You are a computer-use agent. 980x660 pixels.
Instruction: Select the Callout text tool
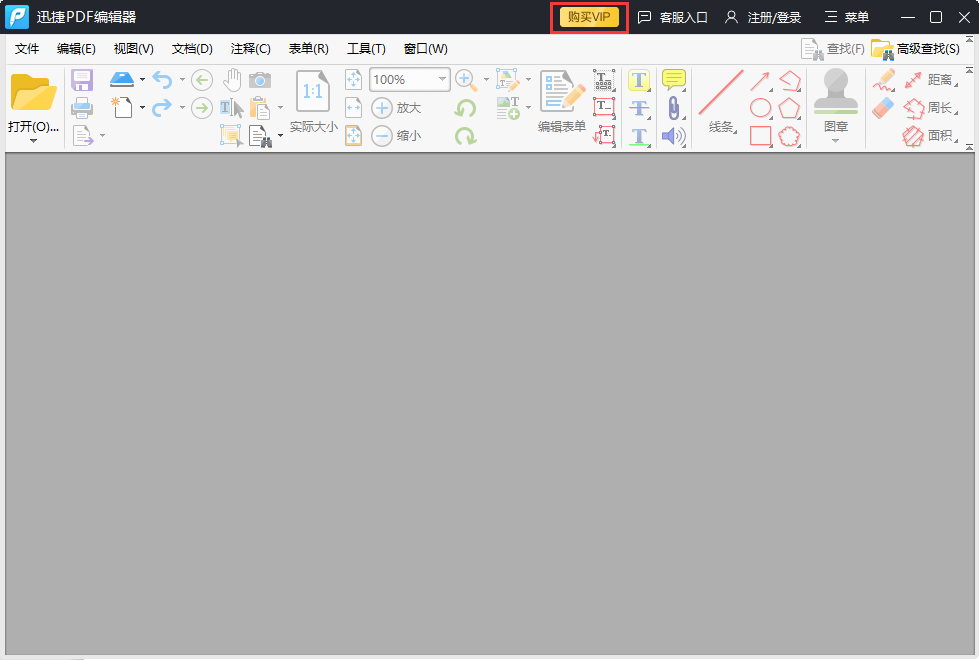[604, 136]
